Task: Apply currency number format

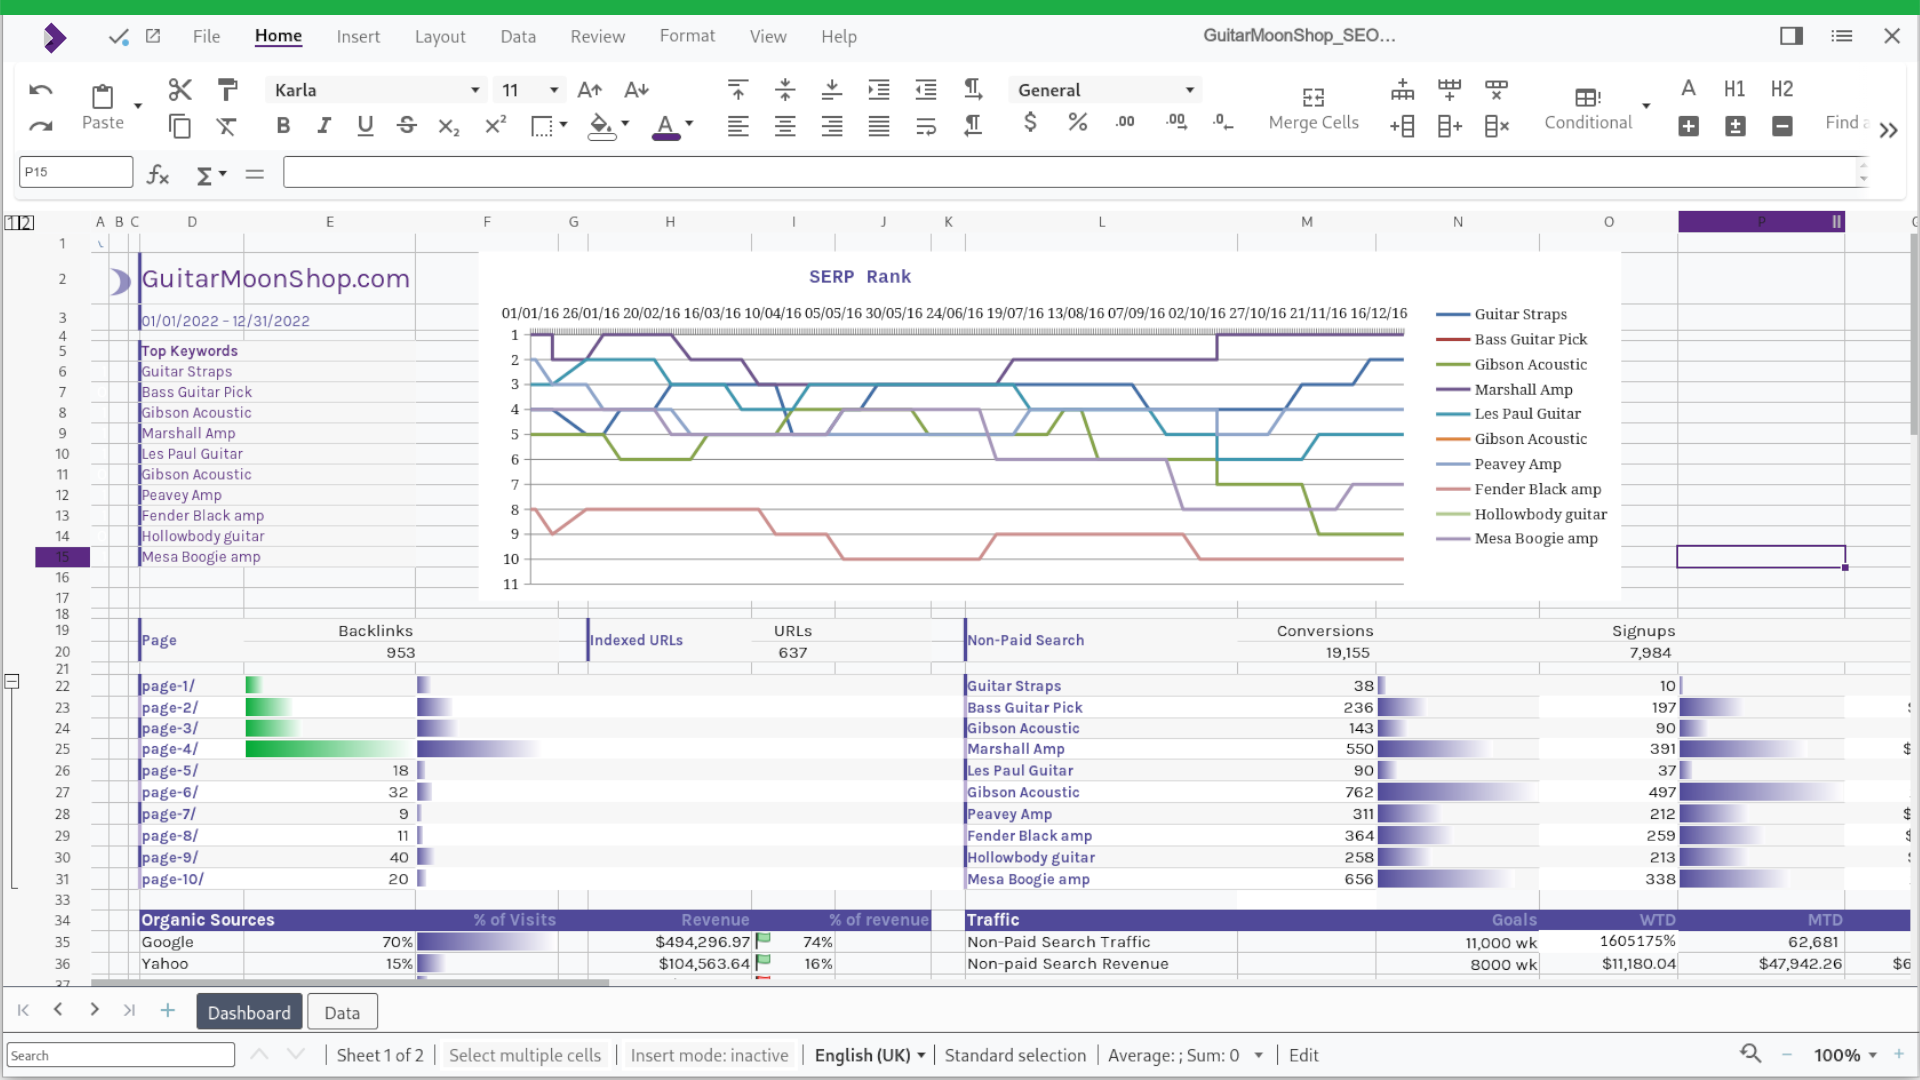Action: pyautogui.click(x=1030, y=123)
